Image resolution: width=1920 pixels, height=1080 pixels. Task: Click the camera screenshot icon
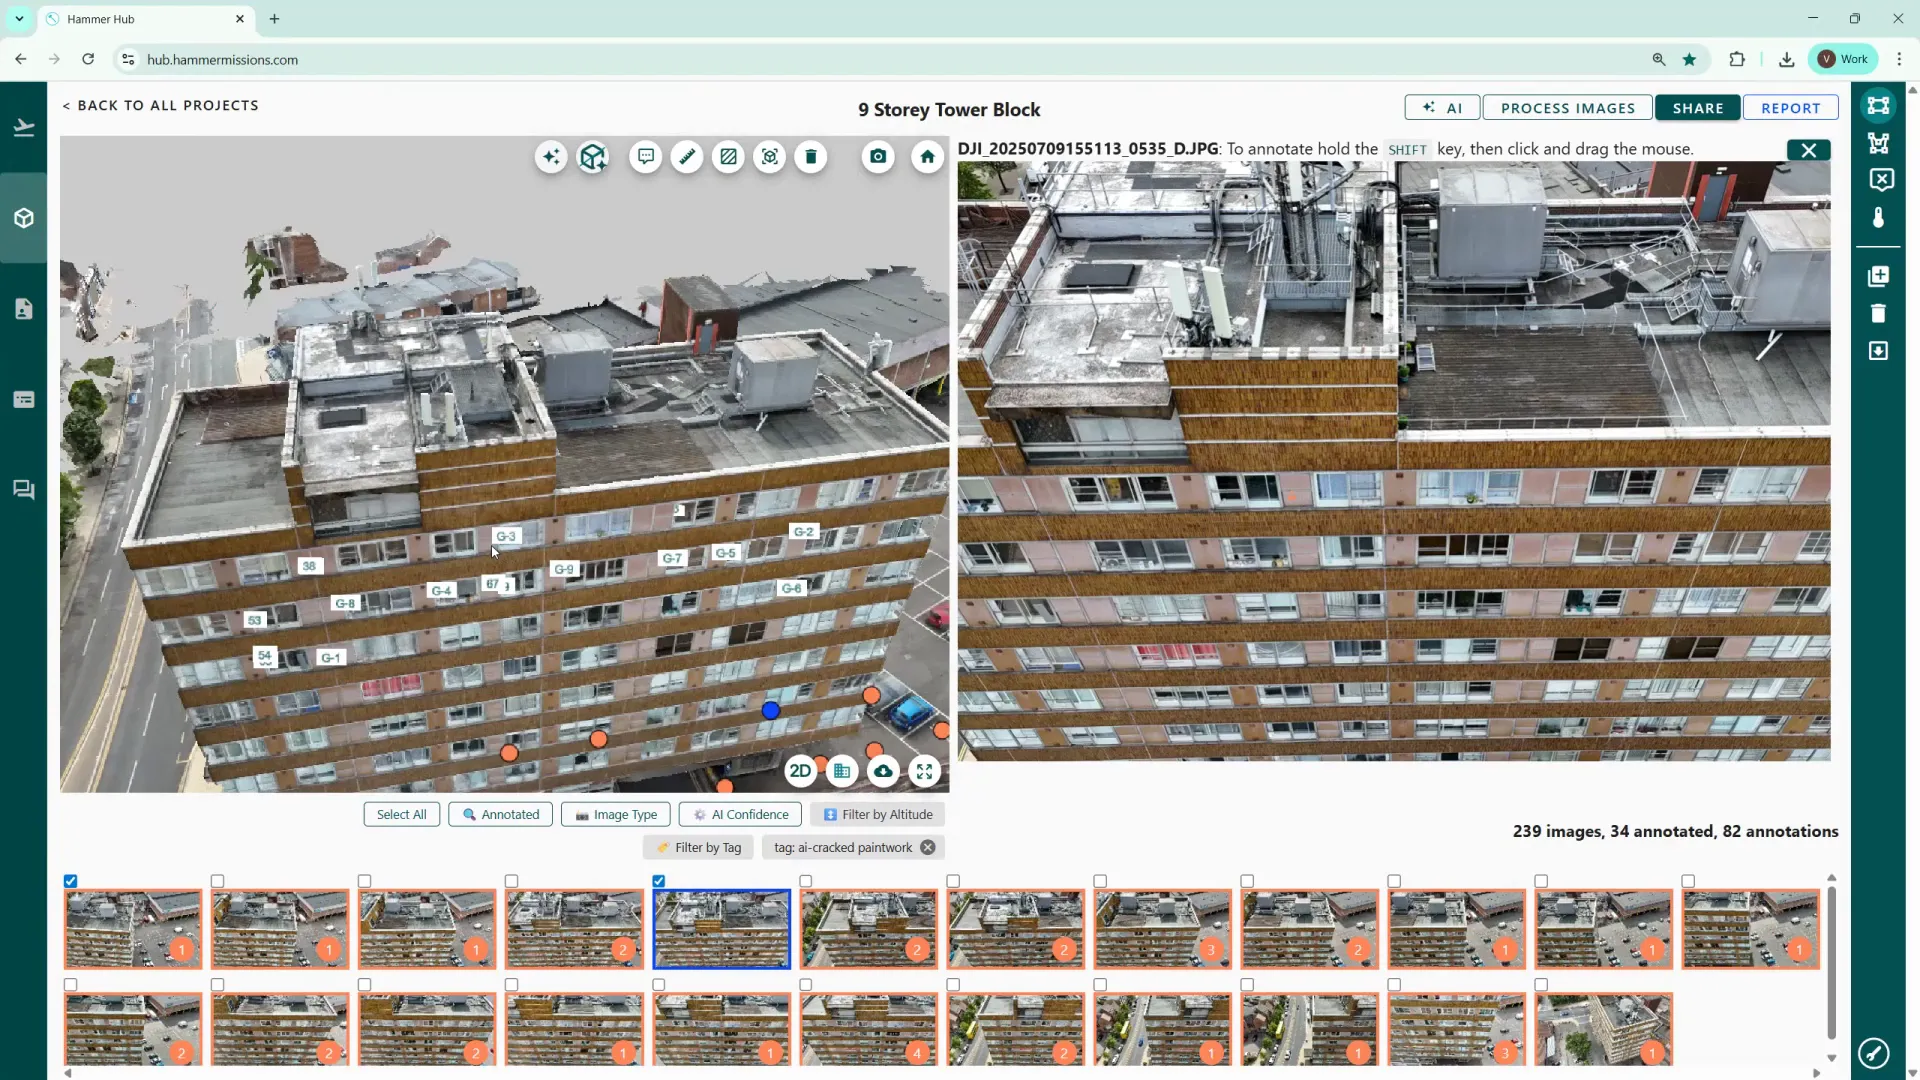(878, 157)
